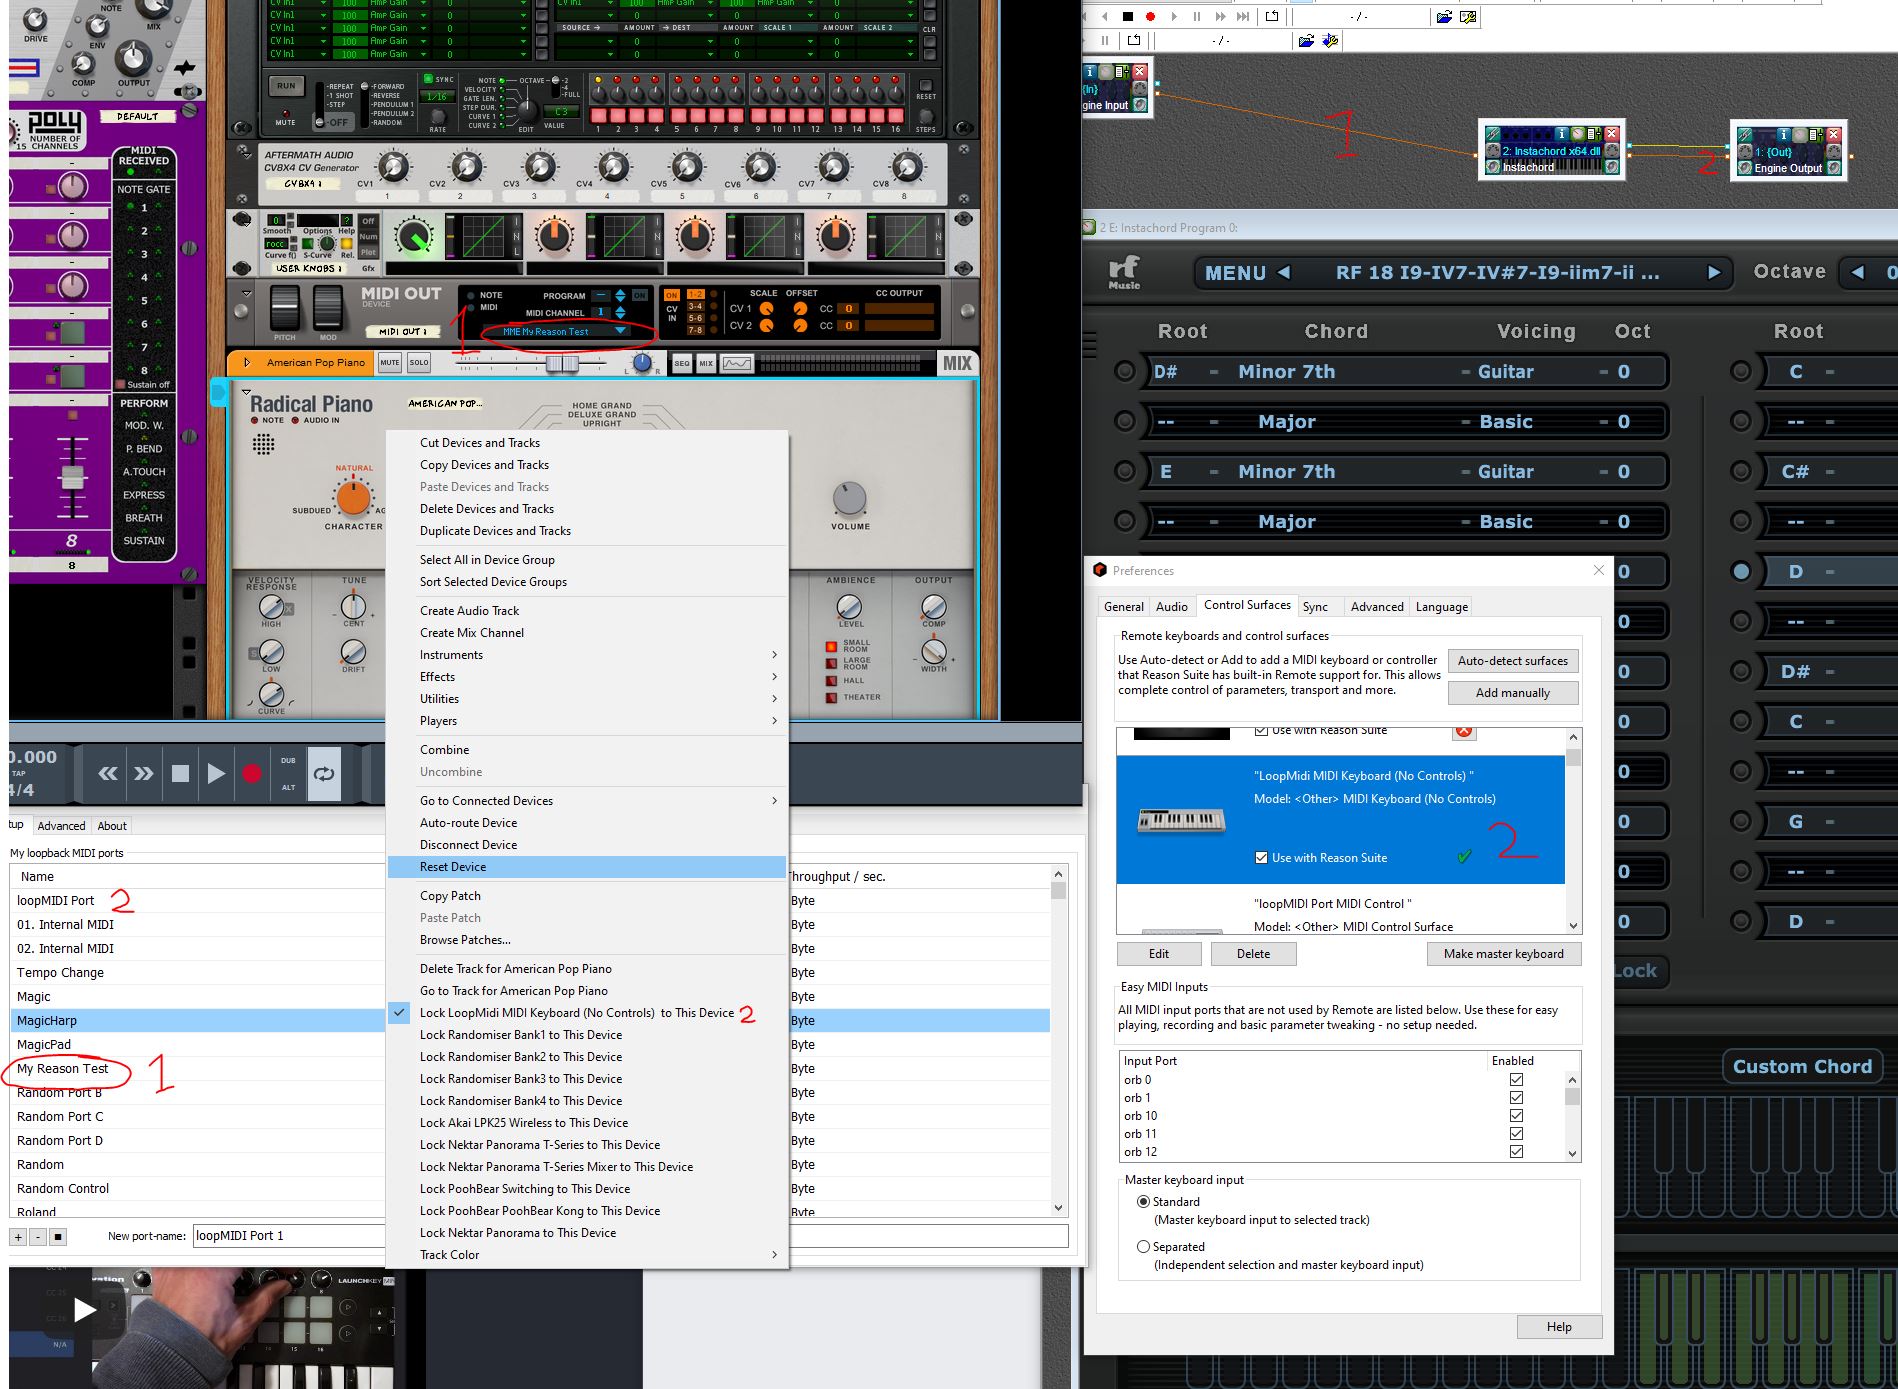Click the Reason transport play button
Screen dimensions: 1898x1389
(x=216, y=773)
